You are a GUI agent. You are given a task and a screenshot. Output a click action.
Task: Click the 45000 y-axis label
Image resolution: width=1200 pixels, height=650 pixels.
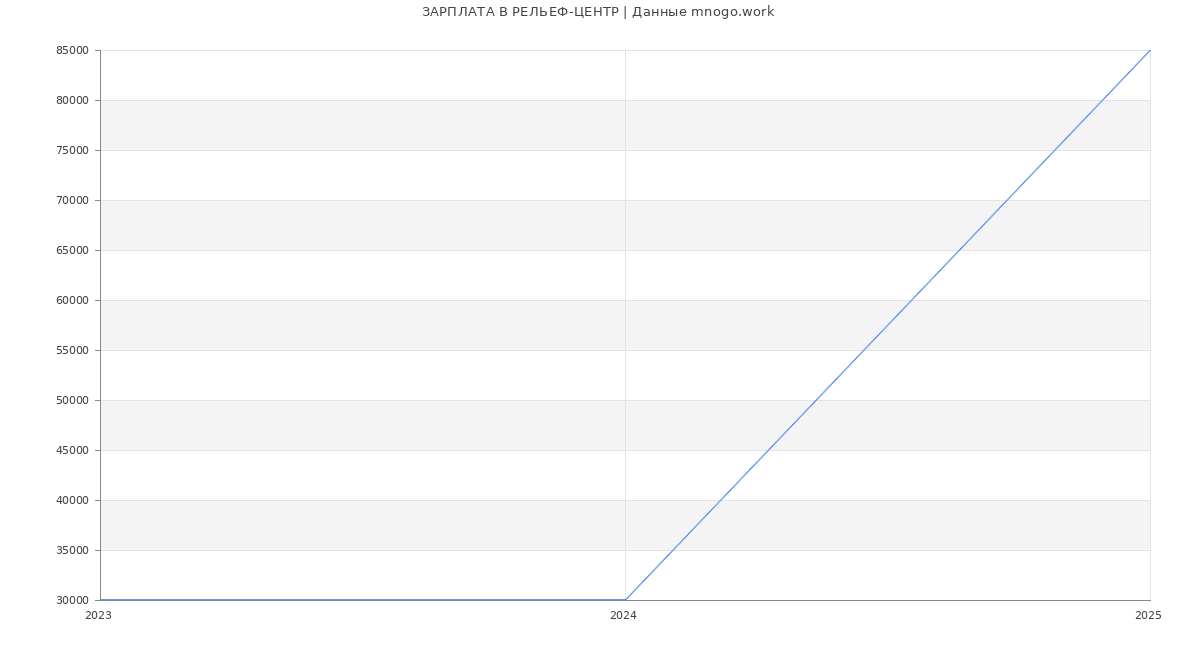tap(72, 451)
